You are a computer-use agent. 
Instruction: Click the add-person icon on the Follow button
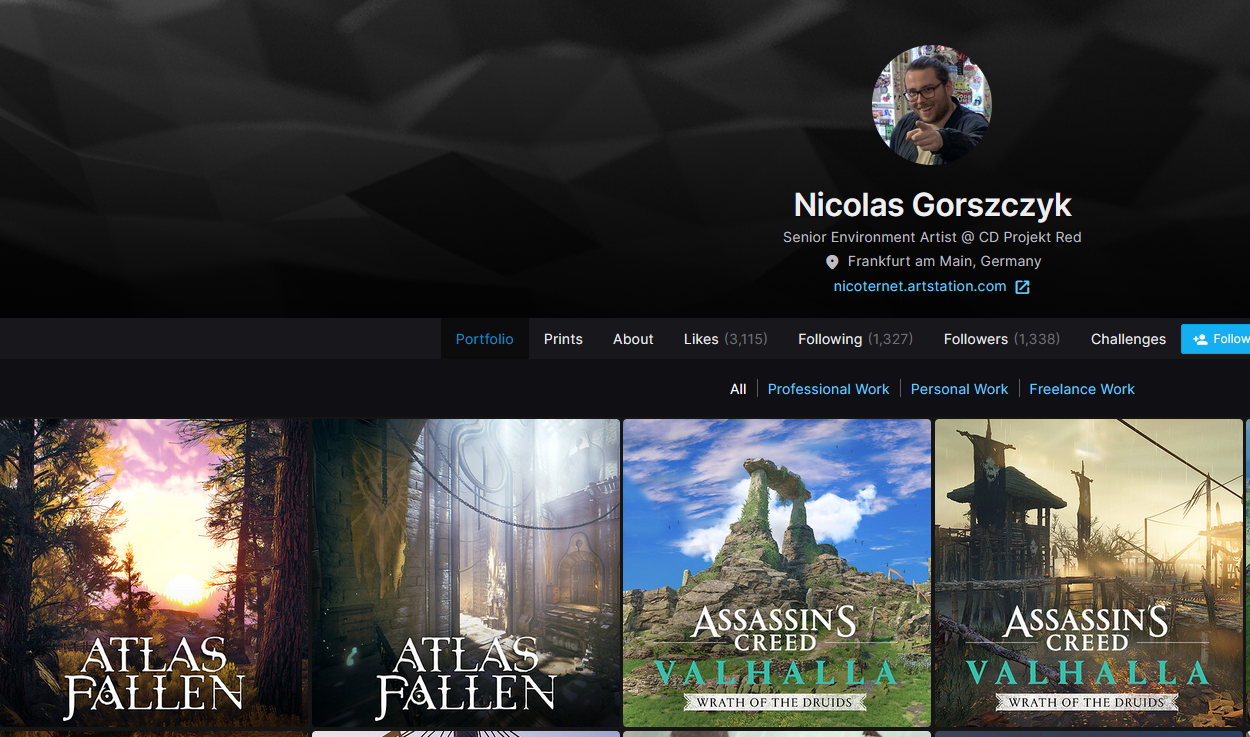click(x=1200, y=339)
